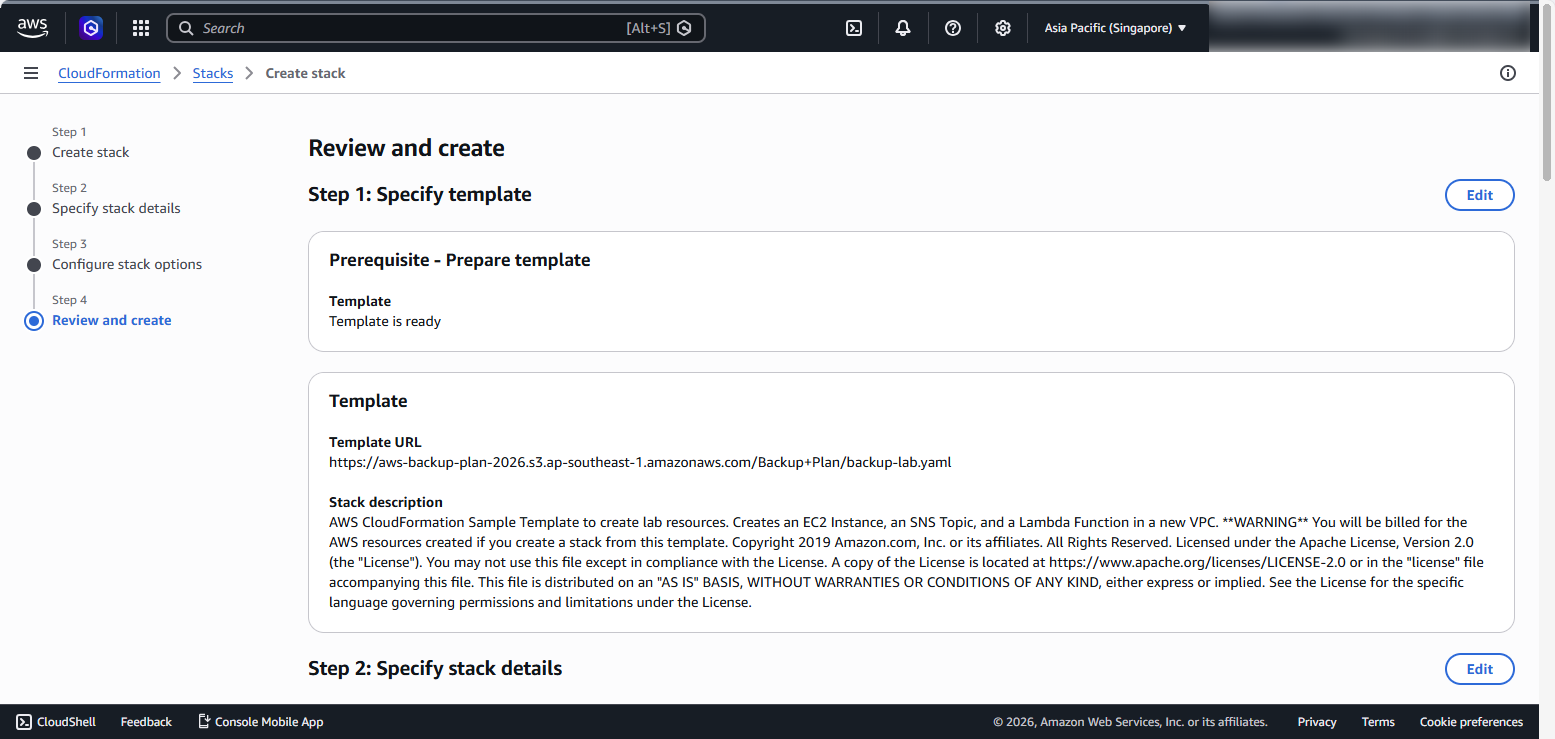The width and height of the screenshot is (1555, 739).
Task: Go to CloudFormation breadcrumb
Action: [x=109, y=73]
